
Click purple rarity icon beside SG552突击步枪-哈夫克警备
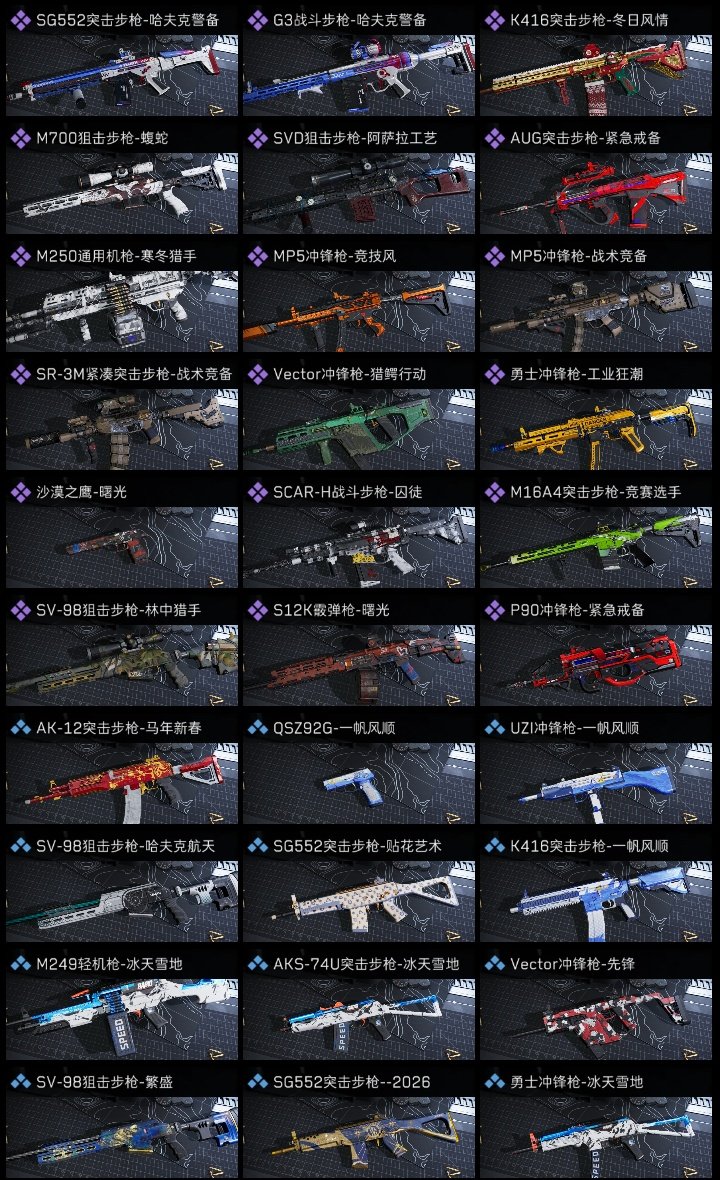click(20, 20)
